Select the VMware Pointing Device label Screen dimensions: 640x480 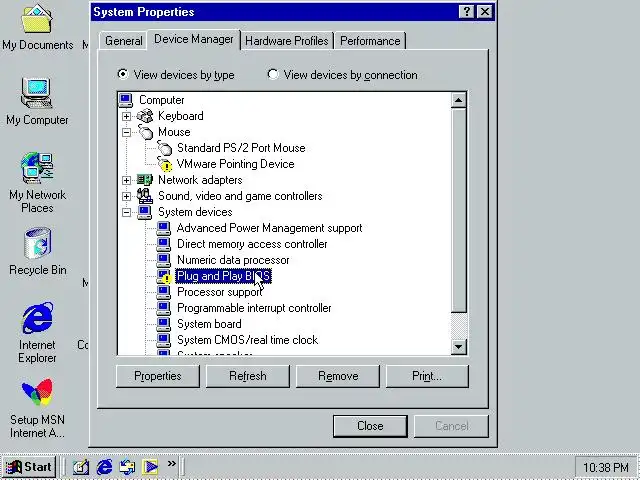pyautogui.click(x=236, y=164)
